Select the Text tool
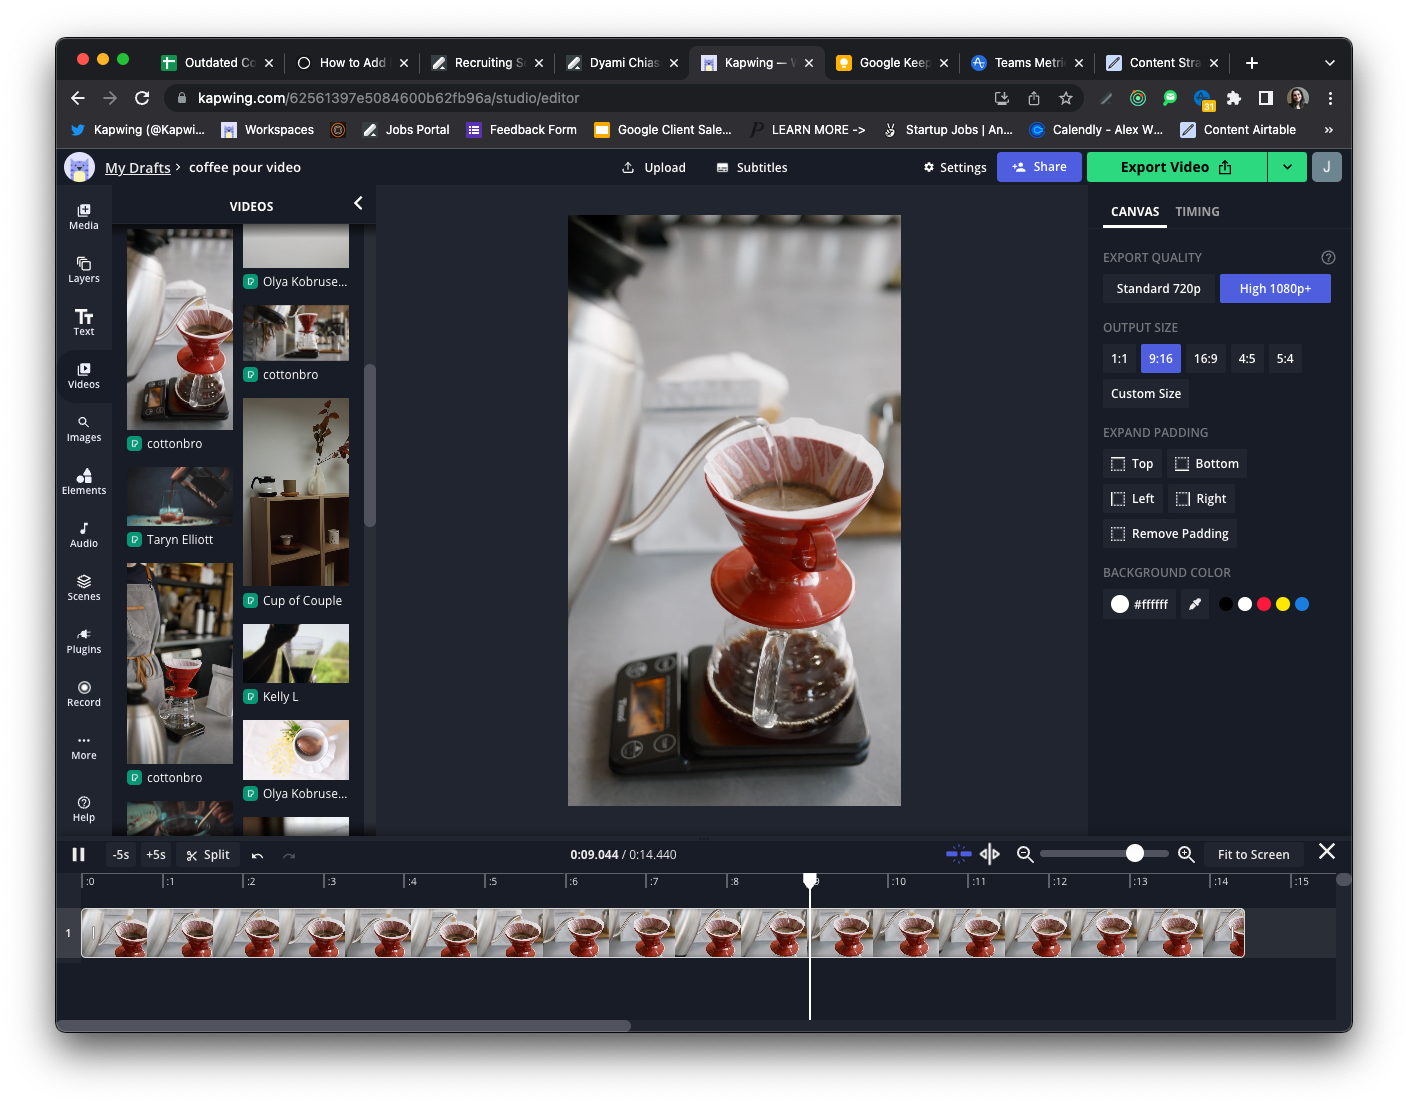1408x1106 pixels. [x=84, y=322]
